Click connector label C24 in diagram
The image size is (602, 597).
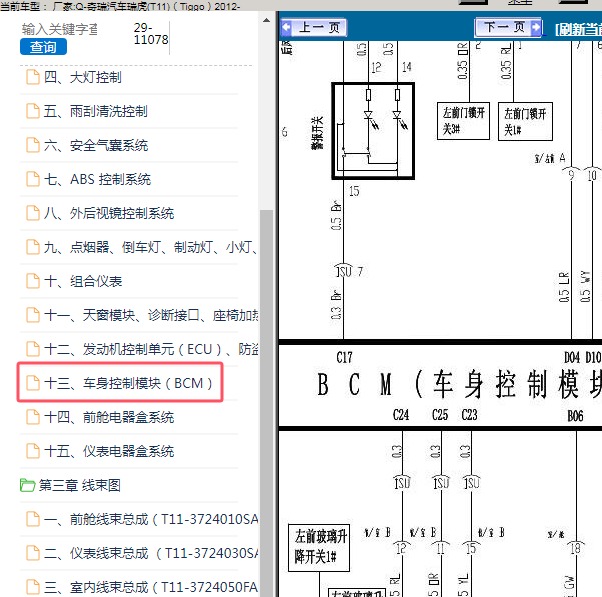pyautogui.click(x=401, y=415)
